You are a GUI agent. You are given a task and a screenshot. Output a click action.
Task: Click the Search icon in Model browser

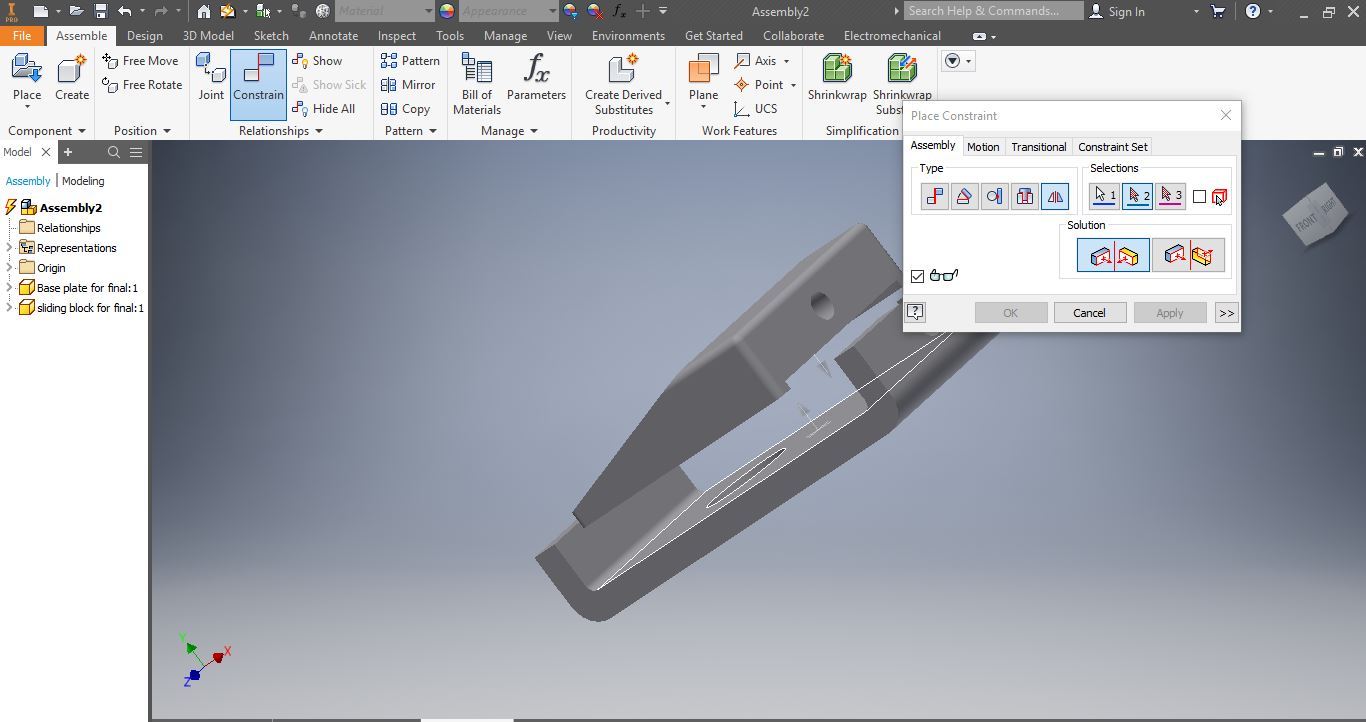click(x=114, y=152)
